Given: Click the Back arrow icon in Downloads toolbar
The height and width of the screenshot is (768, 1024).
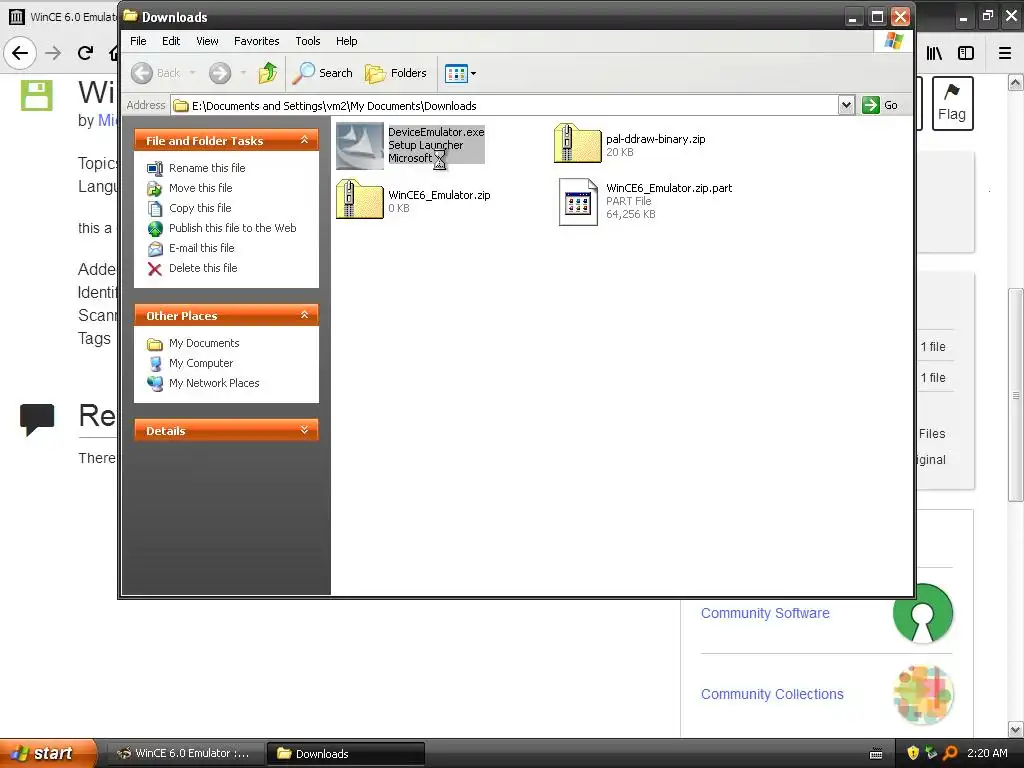Looking at the screenshot, I should [x=142, y=73].
